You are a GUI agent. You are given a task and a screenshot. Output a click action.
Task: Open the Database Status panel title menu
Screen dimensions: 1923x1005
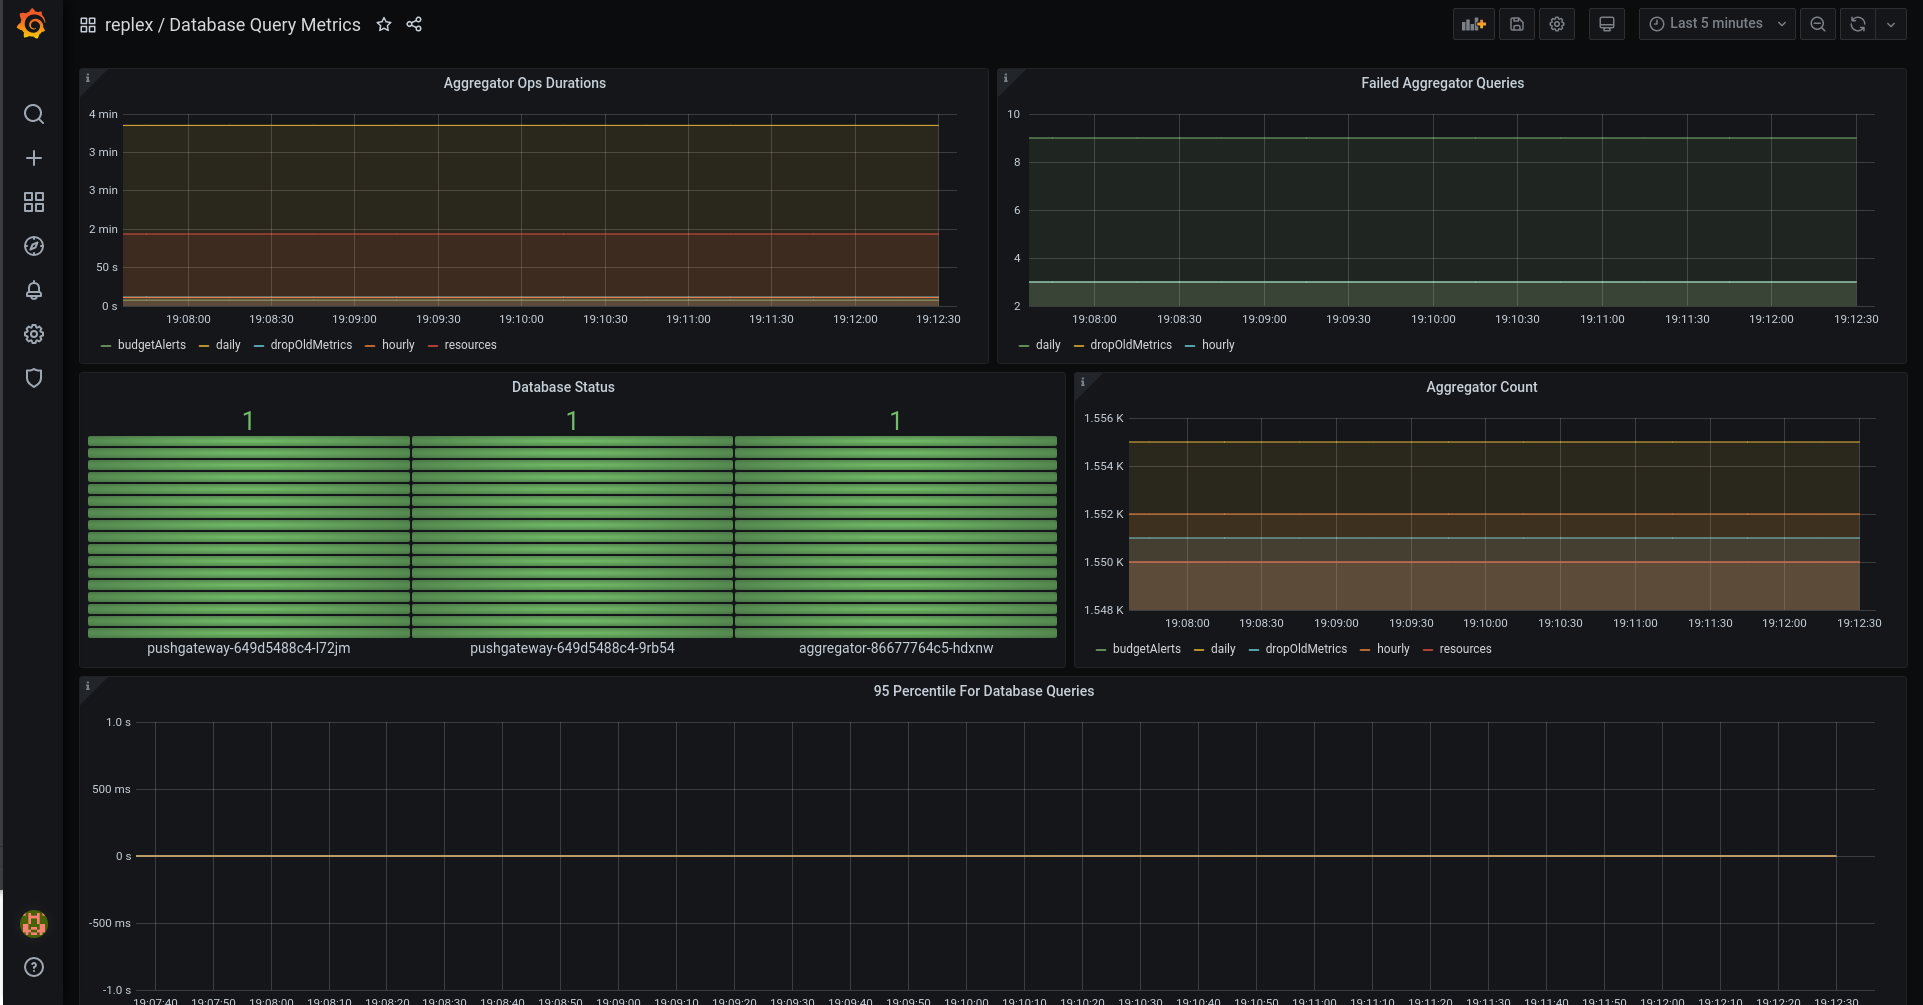point(563,387)
